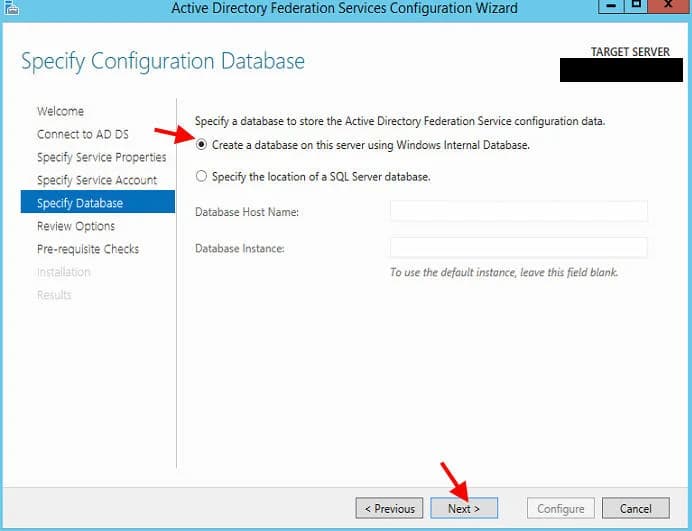Click the default instance hint text

pyautogui.click(x=504, y=272)
